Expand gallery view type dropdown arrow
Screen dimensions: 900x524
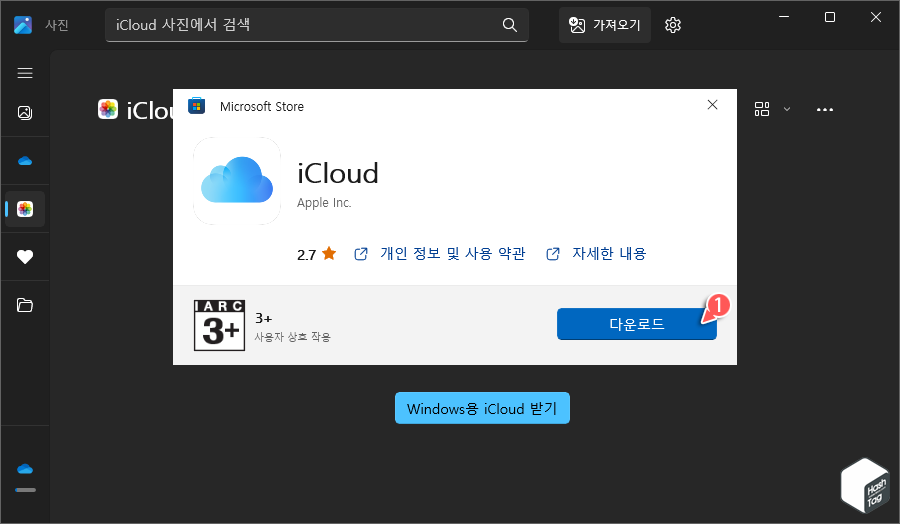(787, 109)
